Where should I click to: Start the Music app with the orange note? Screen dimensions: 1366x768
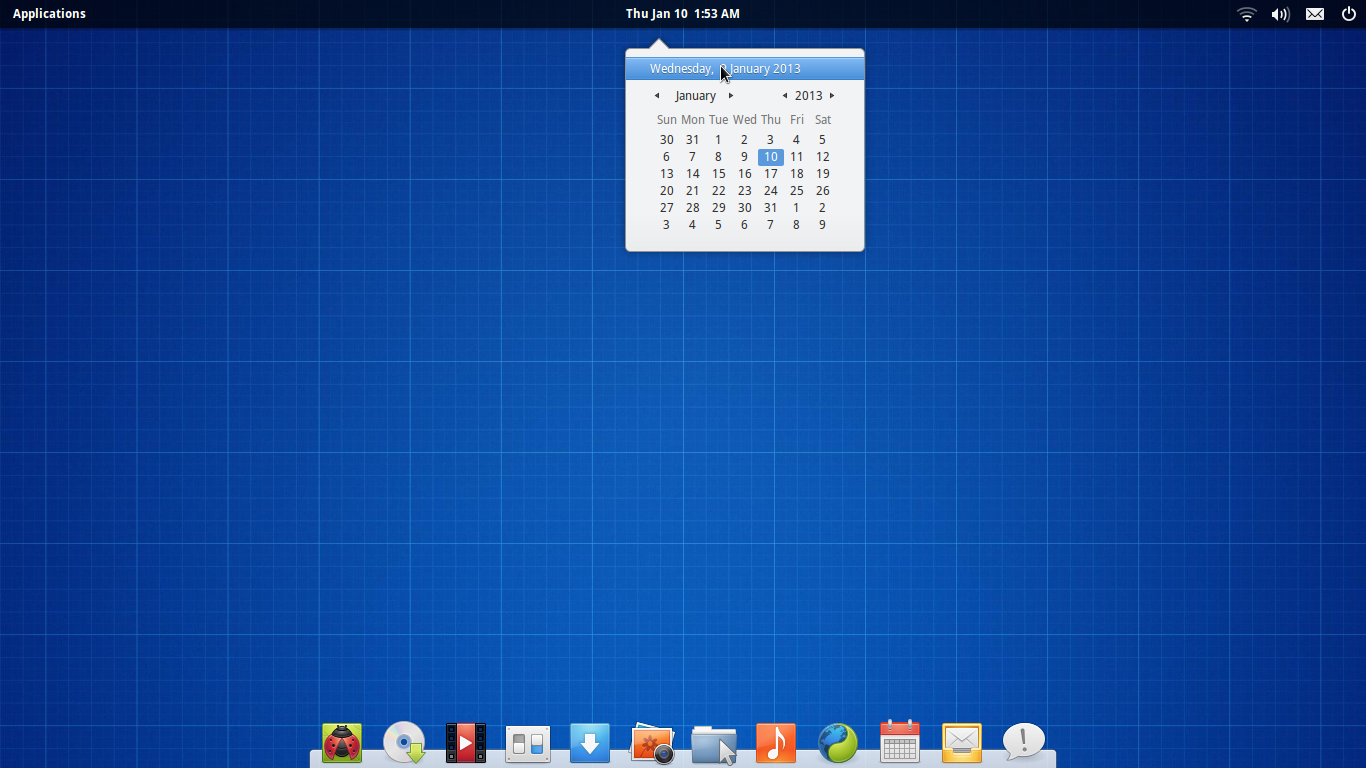(775, 740)
